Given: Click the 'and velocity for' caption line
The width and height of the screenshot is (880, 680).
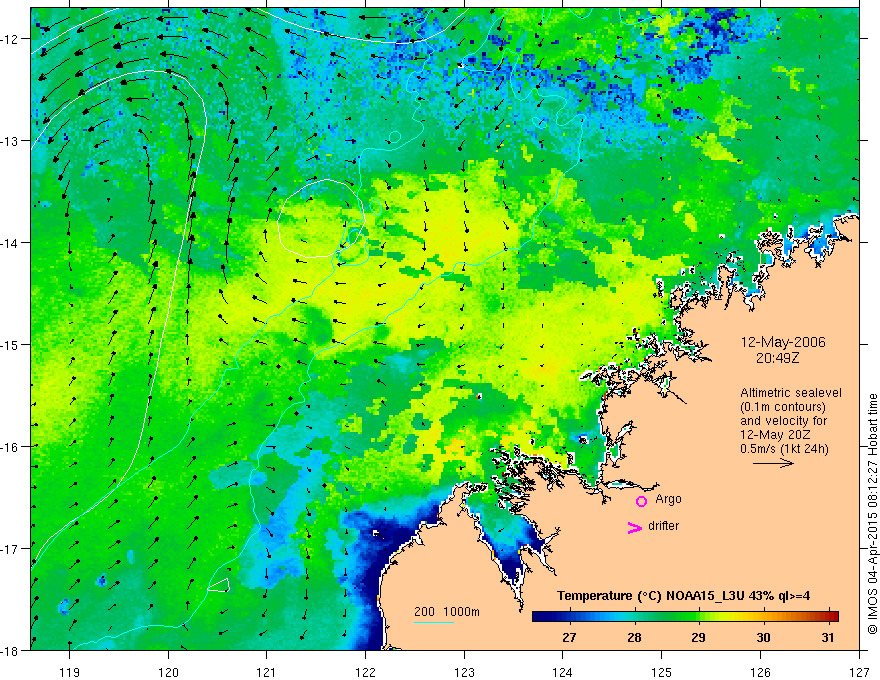Looking at the screenshot, I should coord(783,421).
